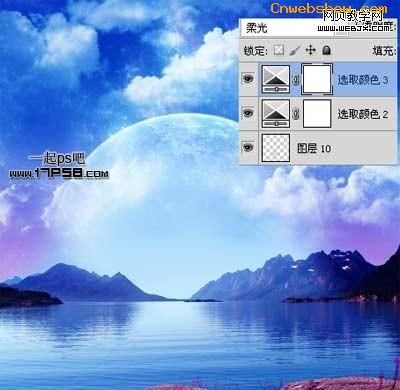Toggle lock position move icon

click(310, 50)
